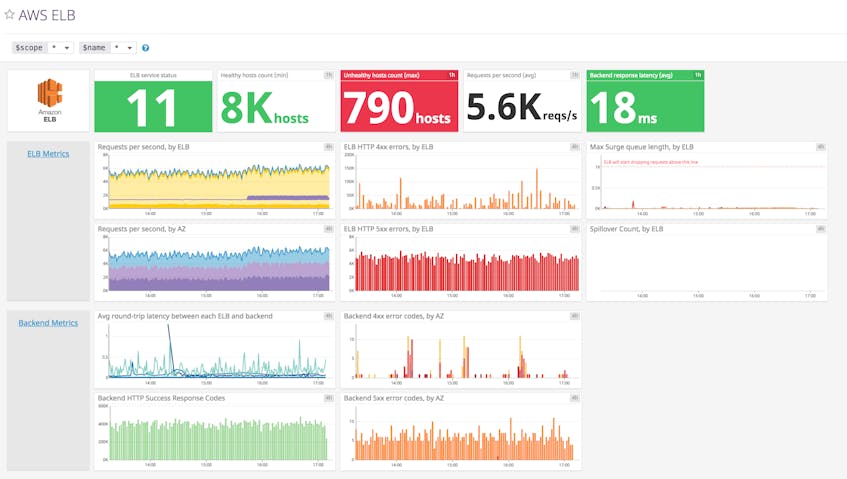This screenshot has width=847, height=479.
Task: Click 1h badge on Unhealthy hosts count
Action: pos(452,75)
